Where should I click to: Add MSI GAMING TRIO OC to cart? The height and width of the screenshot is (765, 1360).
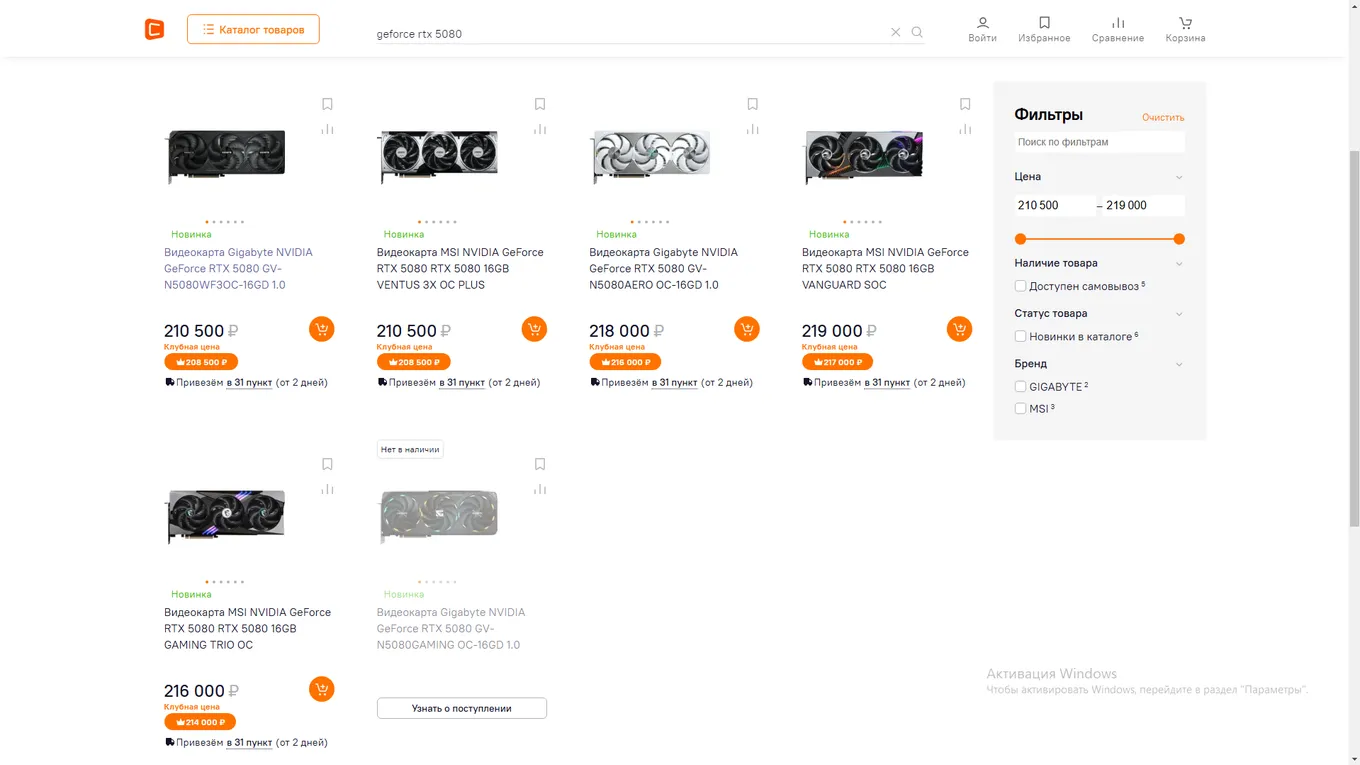click(321, 689)
